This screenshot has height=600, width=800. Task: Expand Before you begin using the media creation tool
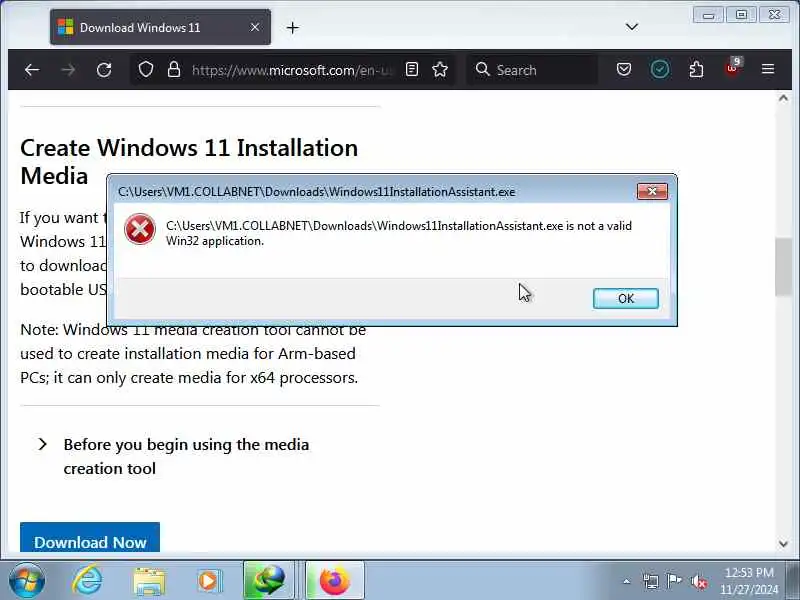pos(173,456)
